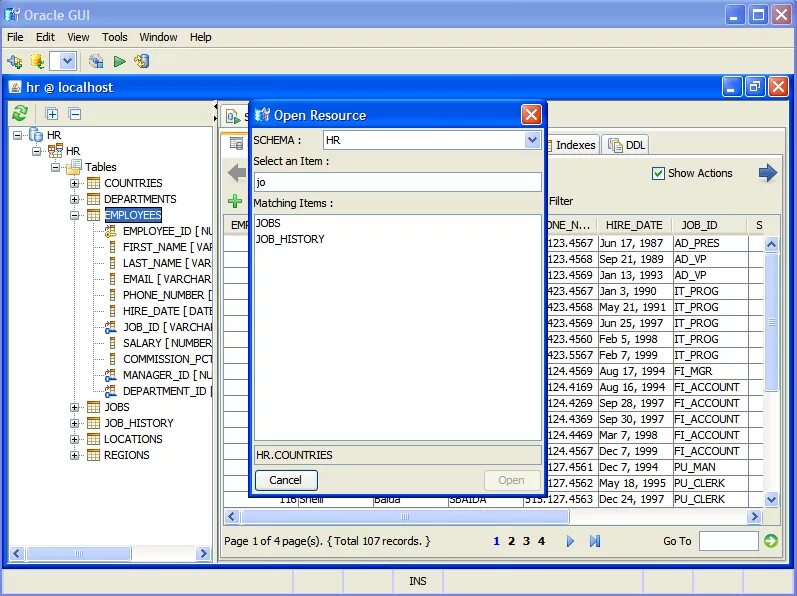Click the JOB_ID foreign key column icon

point(110,327)
